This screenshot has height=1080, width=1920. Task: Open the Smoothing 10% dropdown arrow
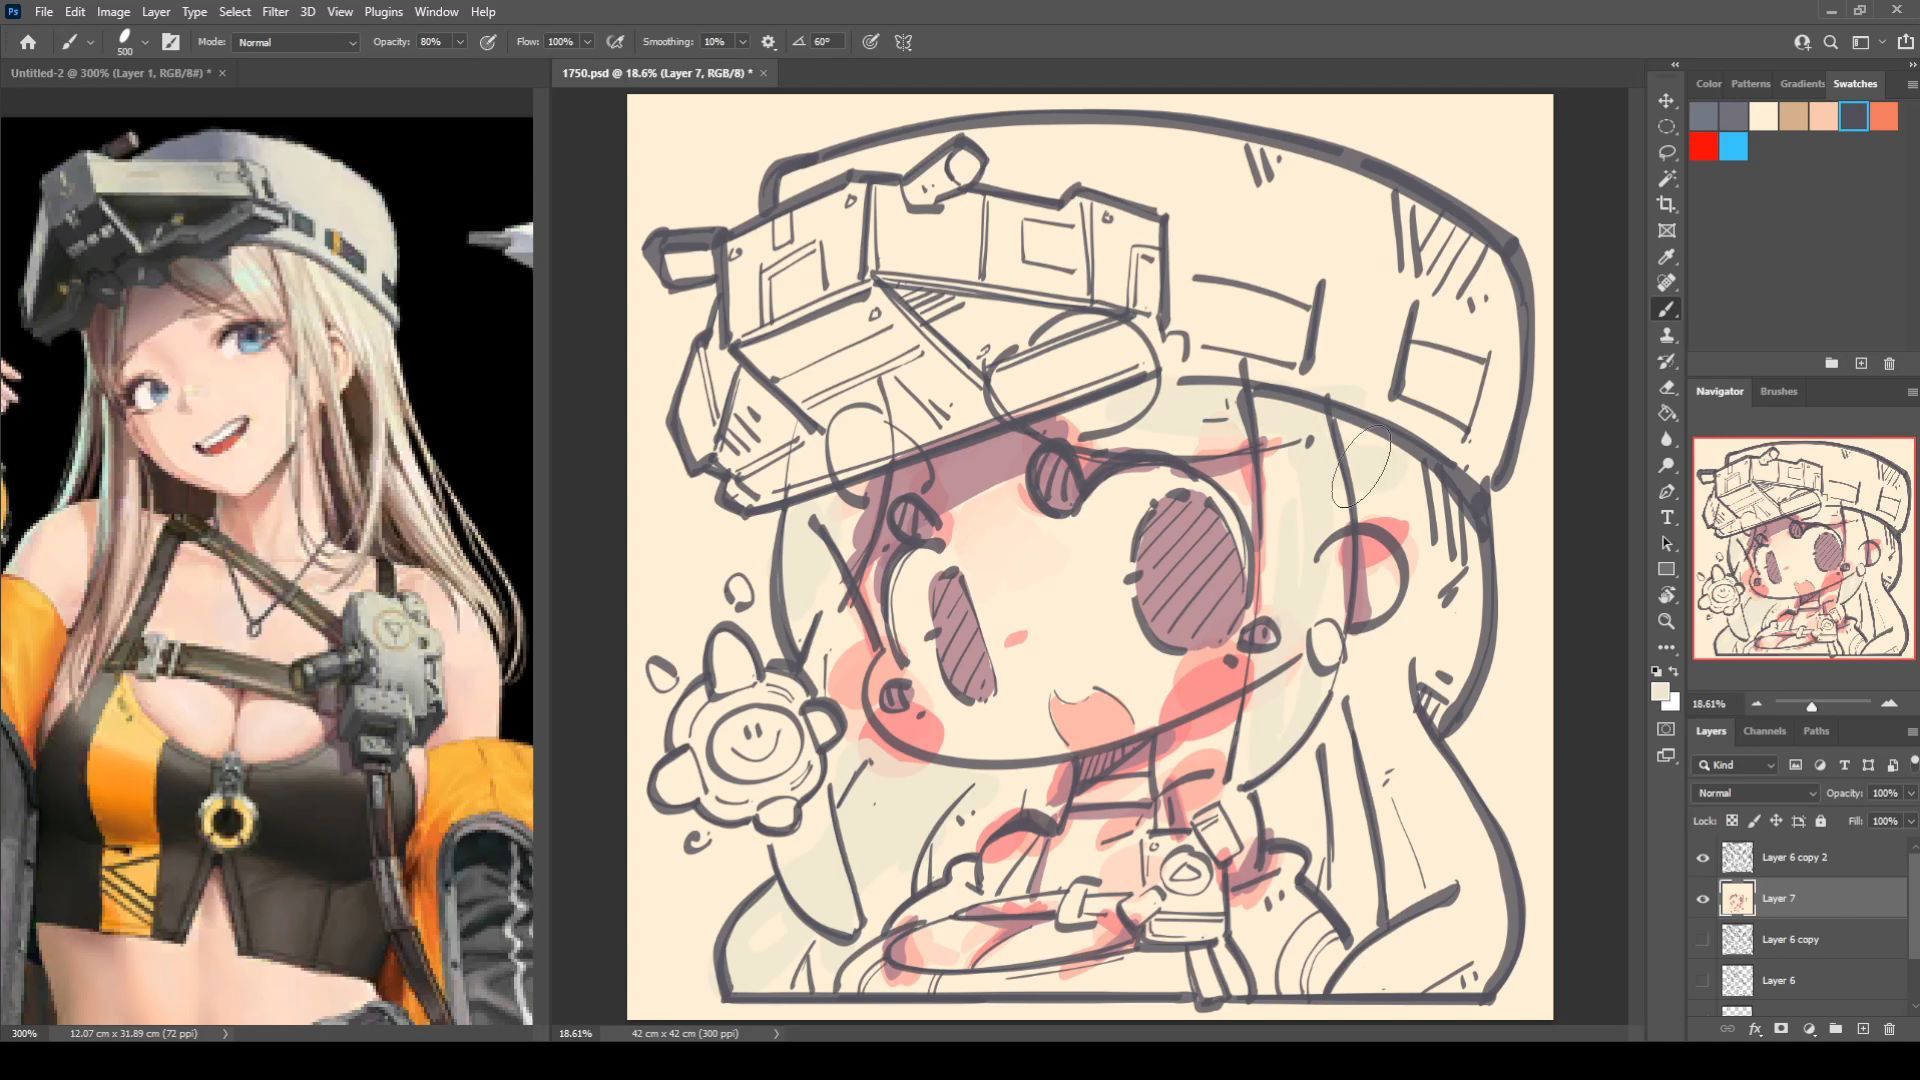(742, 42)
